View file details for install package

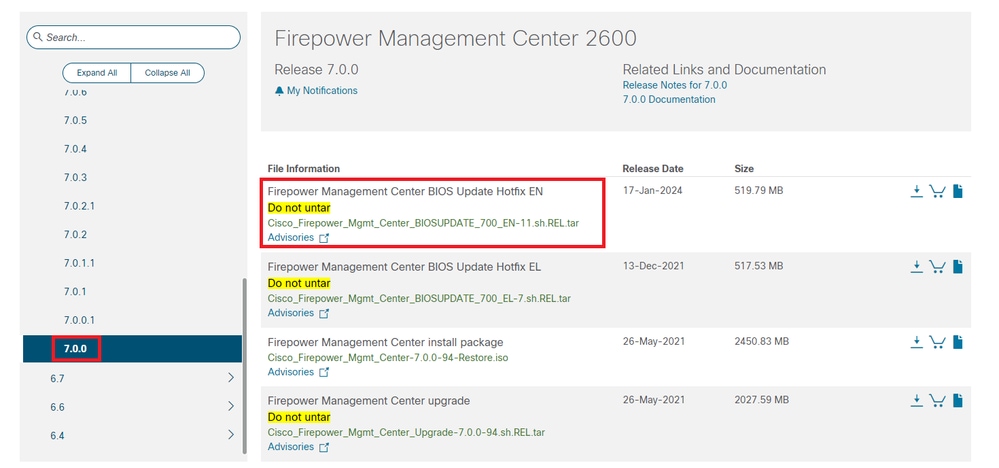(957, 342)
